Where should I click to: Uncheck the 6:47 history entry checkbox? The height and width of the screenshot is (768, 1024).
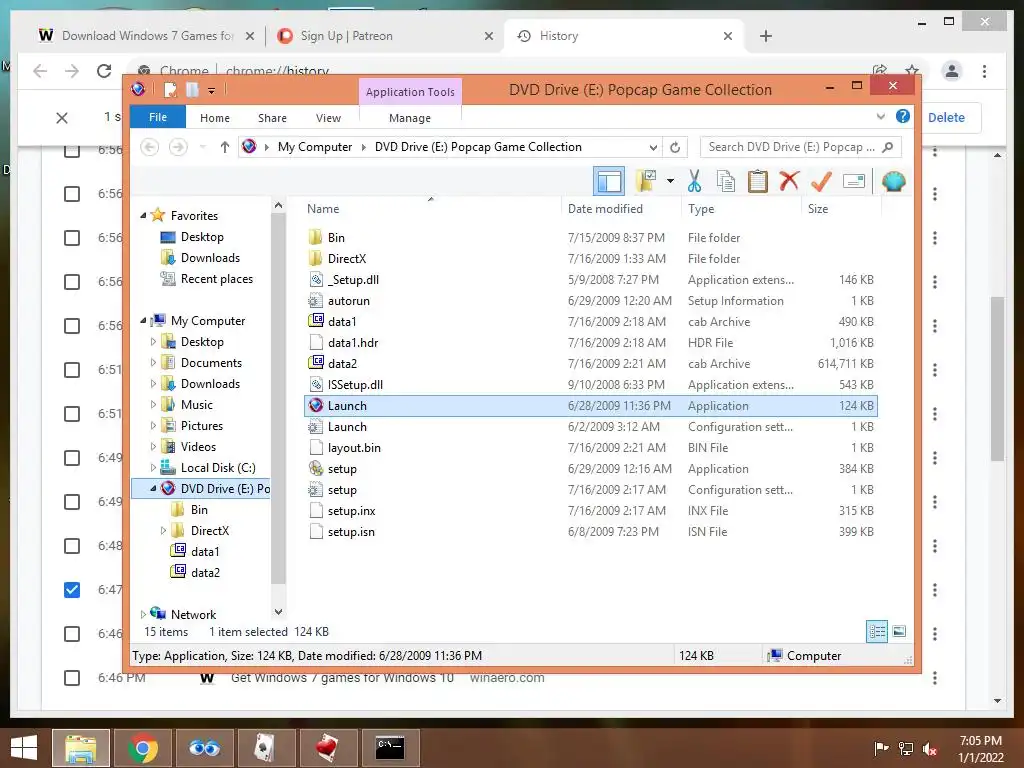[x=72, y=590]
